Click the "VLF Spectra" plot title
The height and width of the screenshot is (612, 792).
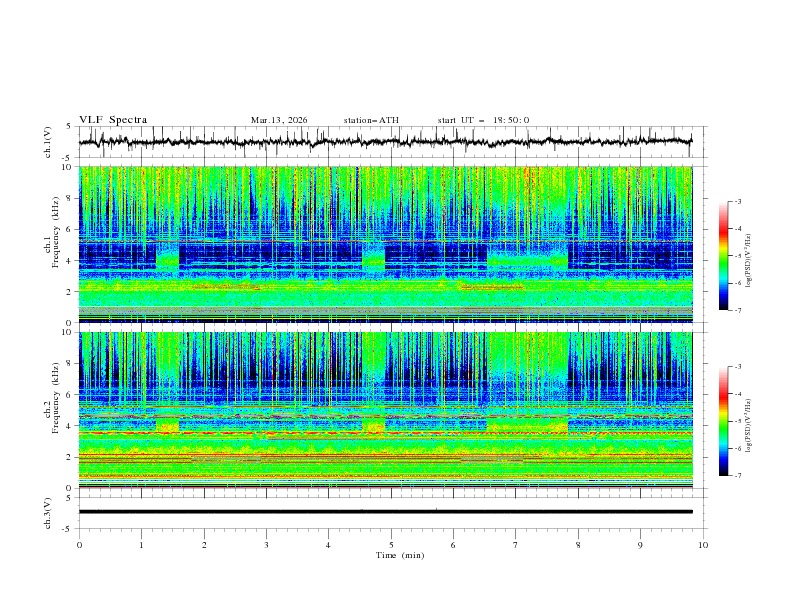tap(113, 120)
